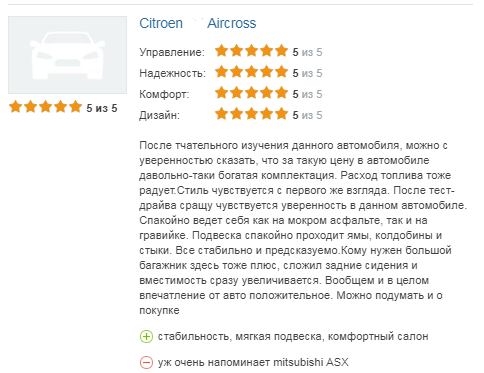Click the red minus cons icon

pyautogui.click(x=146, y=362)
